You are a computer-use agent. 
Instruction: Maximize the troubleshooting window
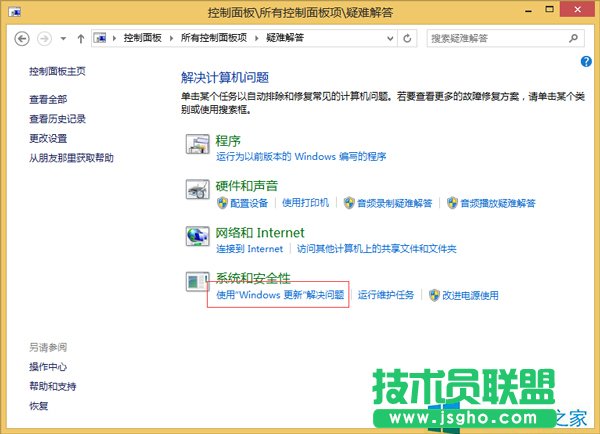pyautogui.click(x=549, y=10)
